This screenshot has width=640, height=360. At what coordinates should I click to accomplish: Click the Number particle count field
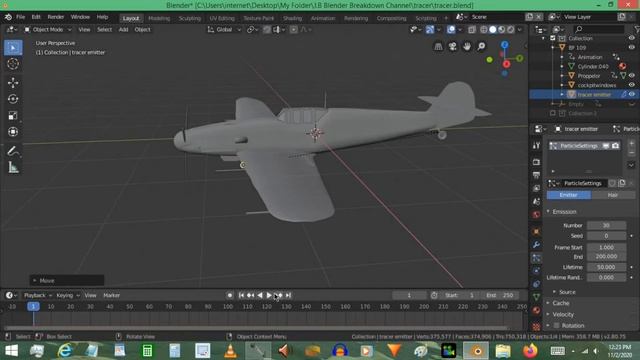click(x=606, y=225)
